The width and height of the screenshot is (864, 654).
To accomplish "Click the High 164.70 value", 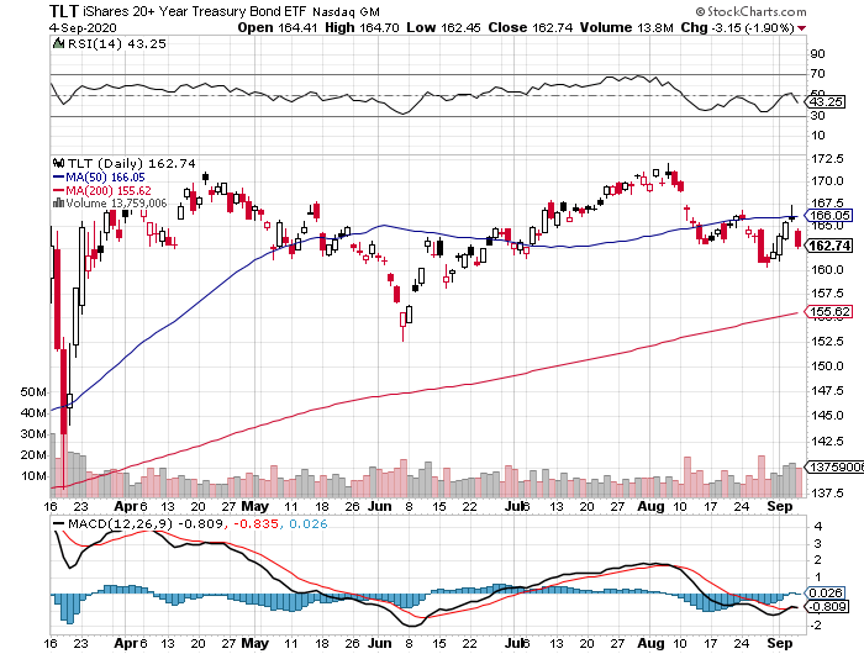I will [x=362, y=28].
